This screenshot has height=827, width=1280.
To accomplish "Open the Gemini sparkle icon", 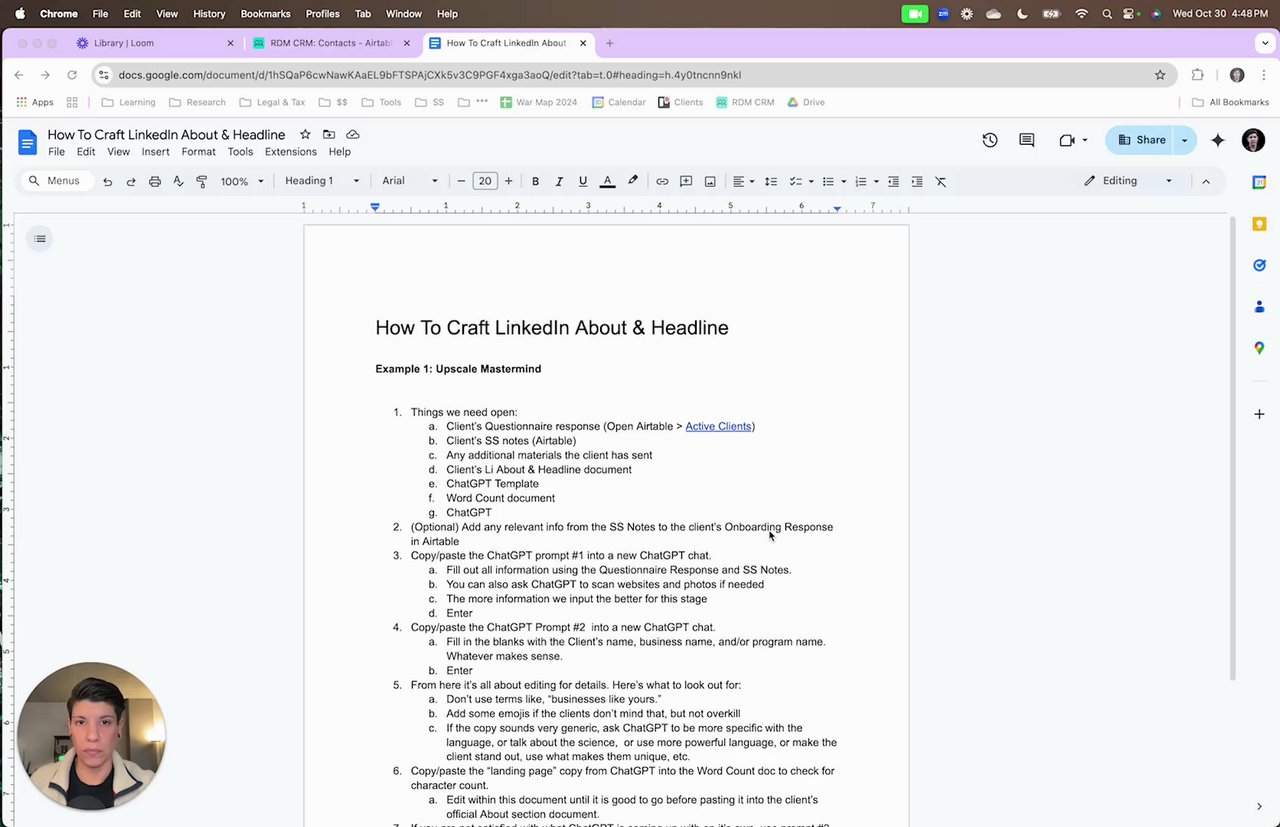I will (1218, 140).
